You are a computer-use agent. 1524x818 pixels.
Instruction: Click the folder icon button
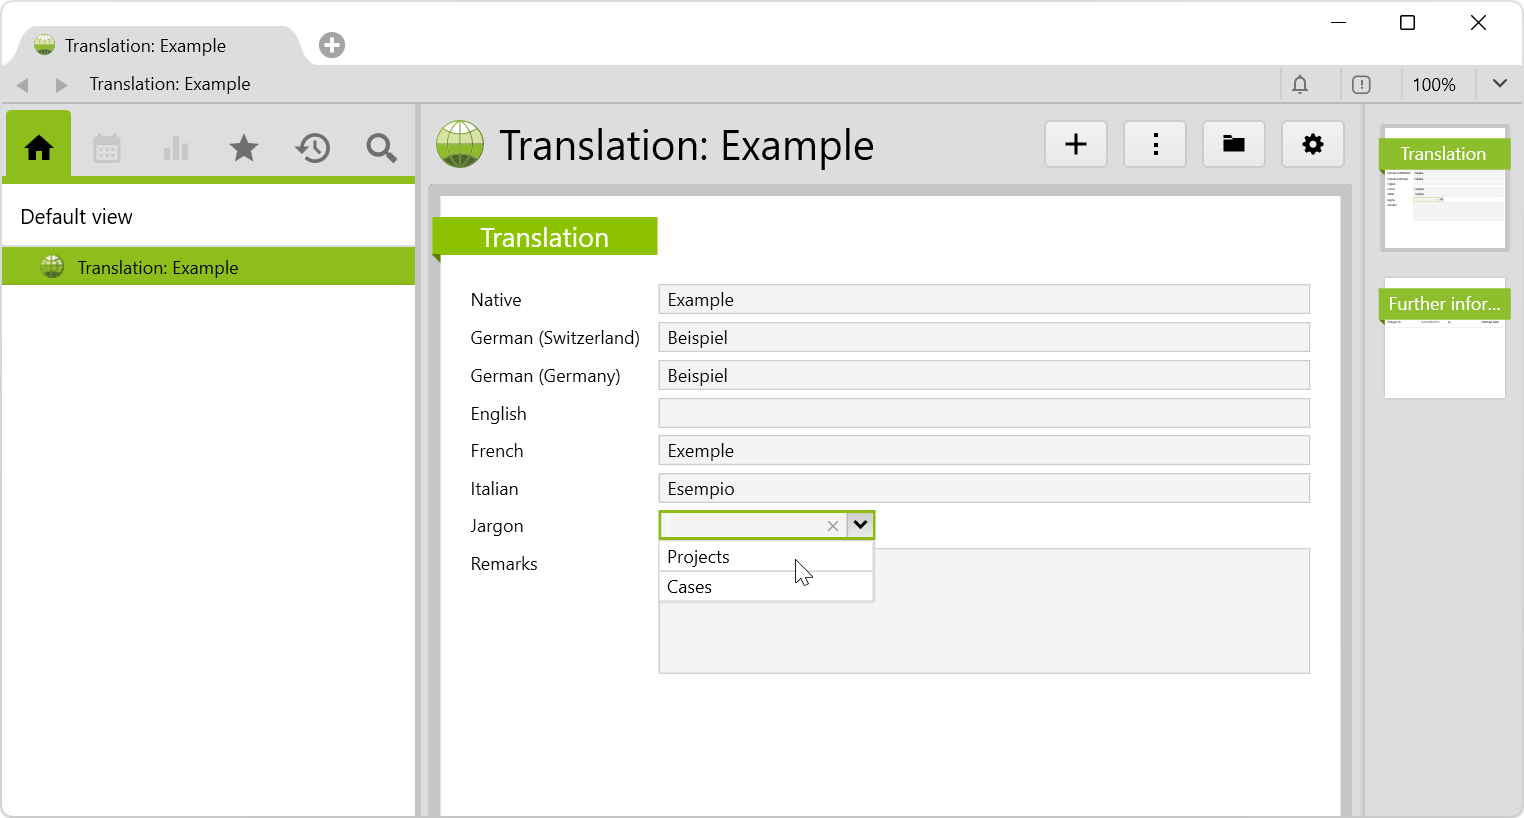[x=1234, y=145]
